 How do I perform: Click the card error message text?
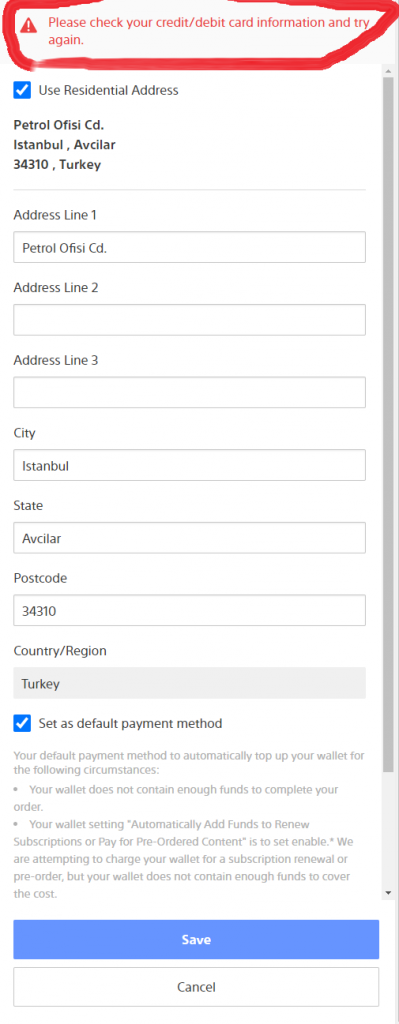[209, 31]
